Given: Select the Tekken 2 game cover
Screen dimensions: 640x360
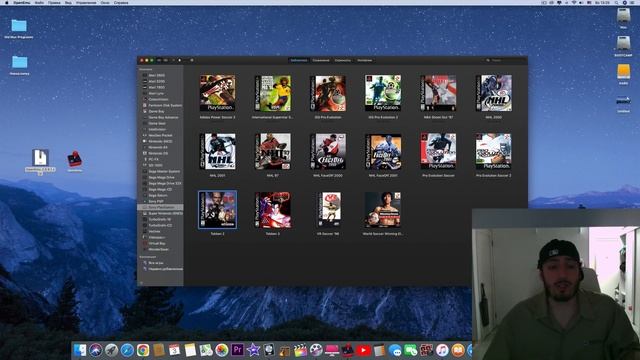Looking at the screenshot, I should [x=218, y=210].
